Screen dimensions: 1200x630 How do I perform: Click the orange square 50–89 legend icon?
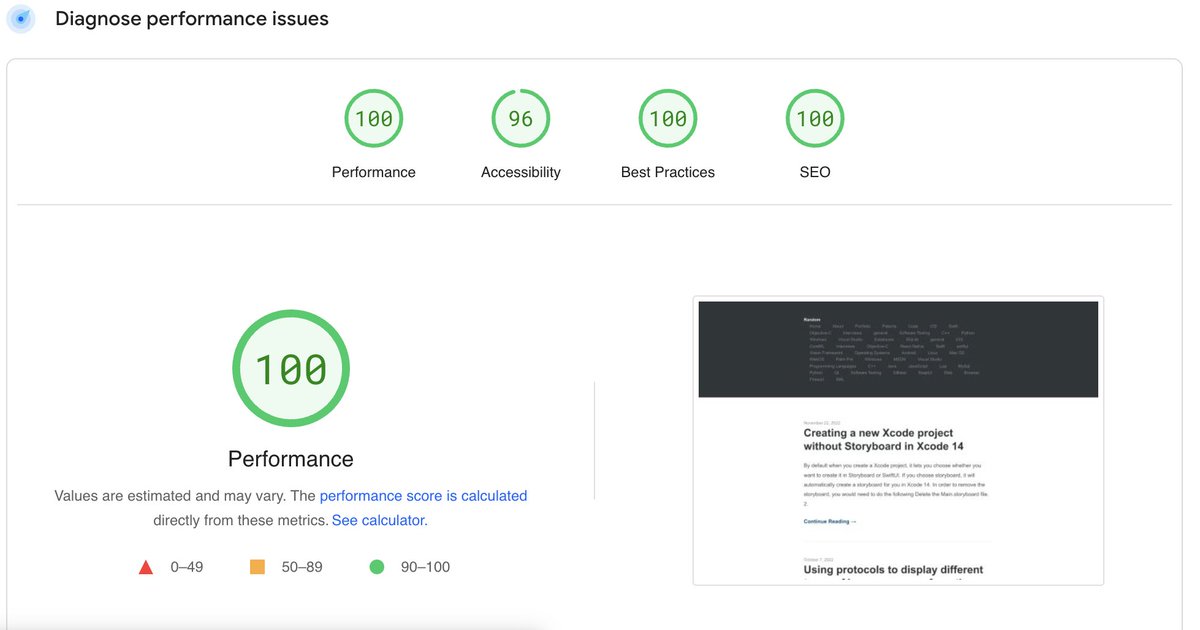click(256, 566)
